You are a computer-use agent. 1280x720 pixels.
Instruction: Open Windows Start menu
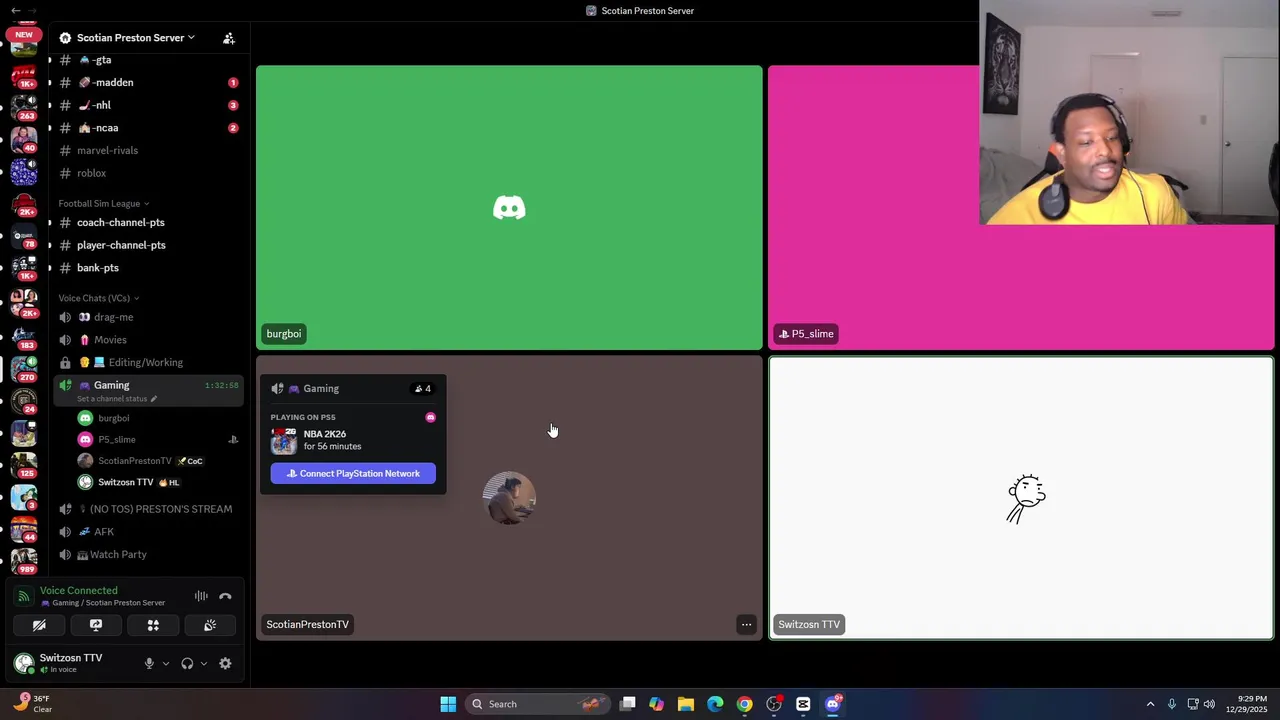coord(448,704)
